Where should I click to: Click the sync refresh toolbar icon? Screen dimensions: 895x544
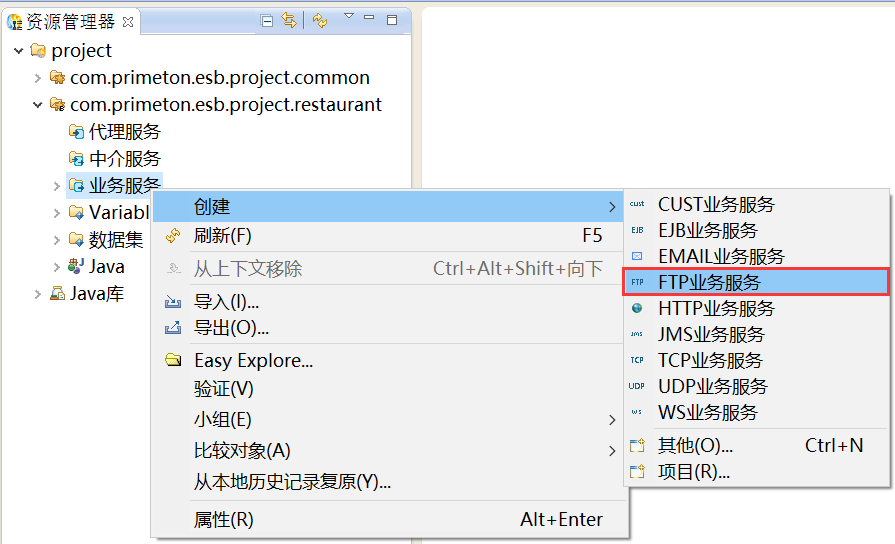(320, 20)
